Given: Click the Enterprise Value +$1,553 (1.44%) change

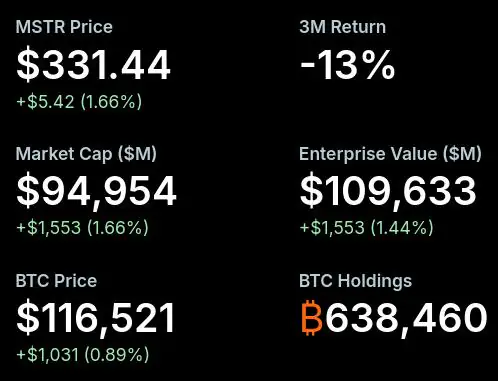Looking at the screenshot, I should tap(366, 228).
